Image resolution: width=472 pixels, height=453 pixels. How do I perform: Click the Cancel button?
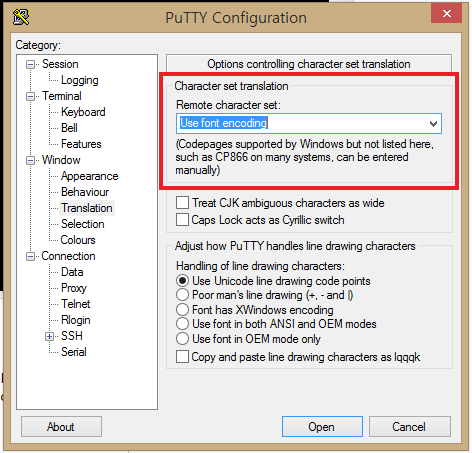point(410,426)
